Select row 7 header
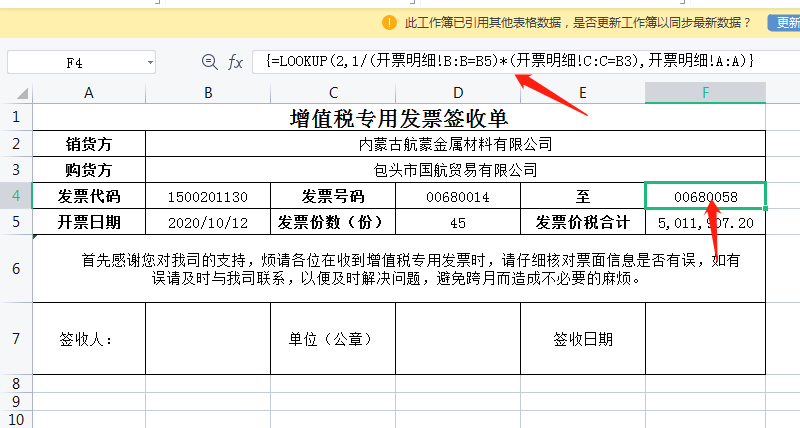 click(16, 338)
